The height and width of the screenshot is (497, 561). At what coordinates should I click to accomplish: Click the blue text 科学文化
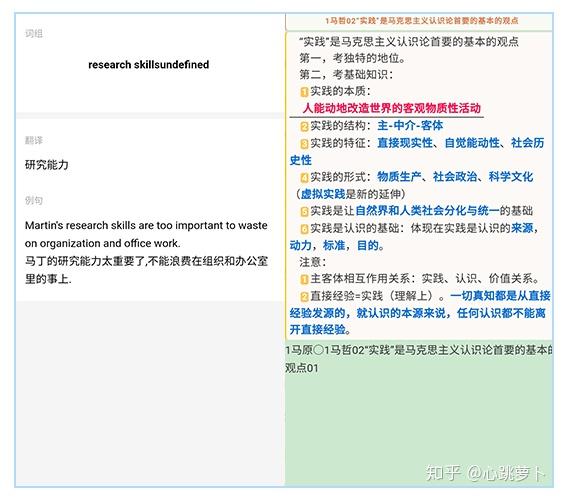coord(511,176)
